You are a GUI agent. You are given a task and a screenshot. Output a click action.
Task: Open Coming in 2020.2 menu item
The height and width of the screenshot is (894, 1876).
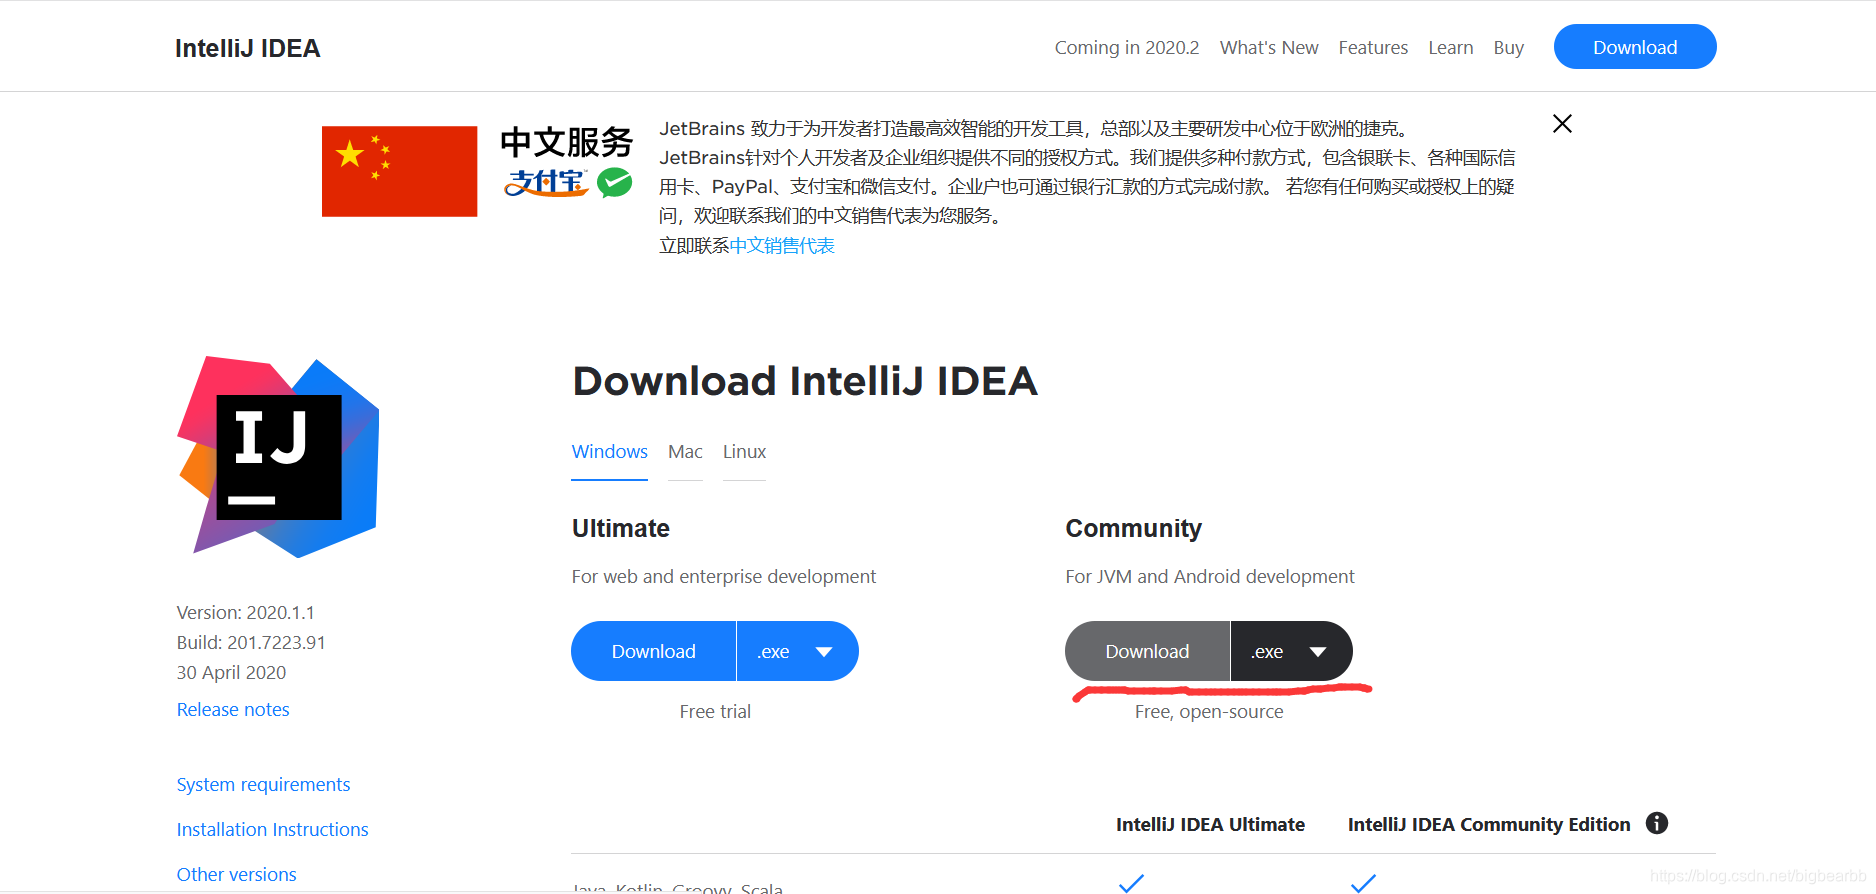1127,48
